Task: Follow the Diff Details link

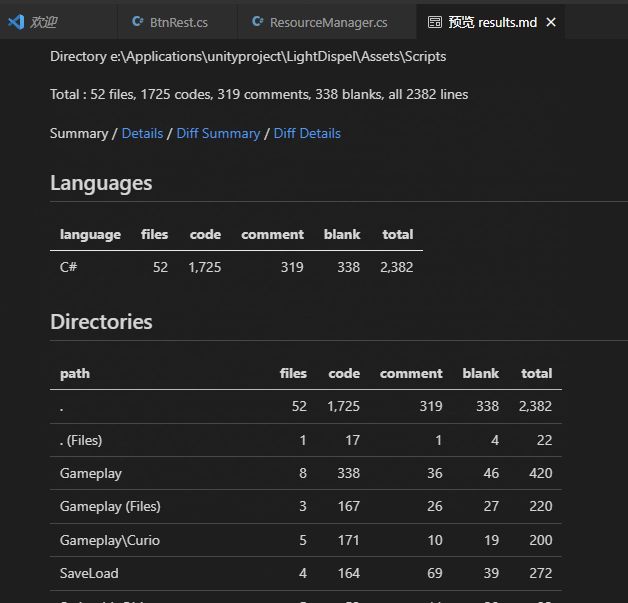Action: 307,133
